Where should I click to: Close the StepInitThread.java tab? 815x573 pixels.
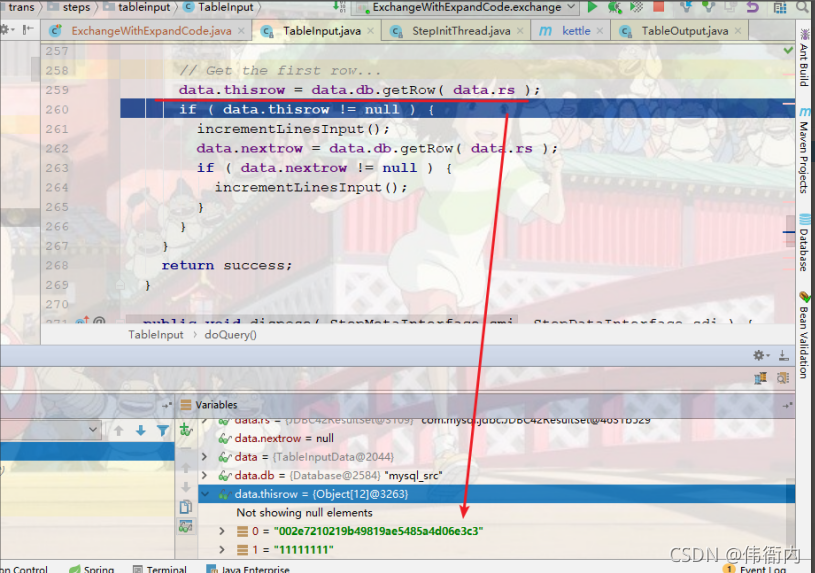[x=520, y=31]
